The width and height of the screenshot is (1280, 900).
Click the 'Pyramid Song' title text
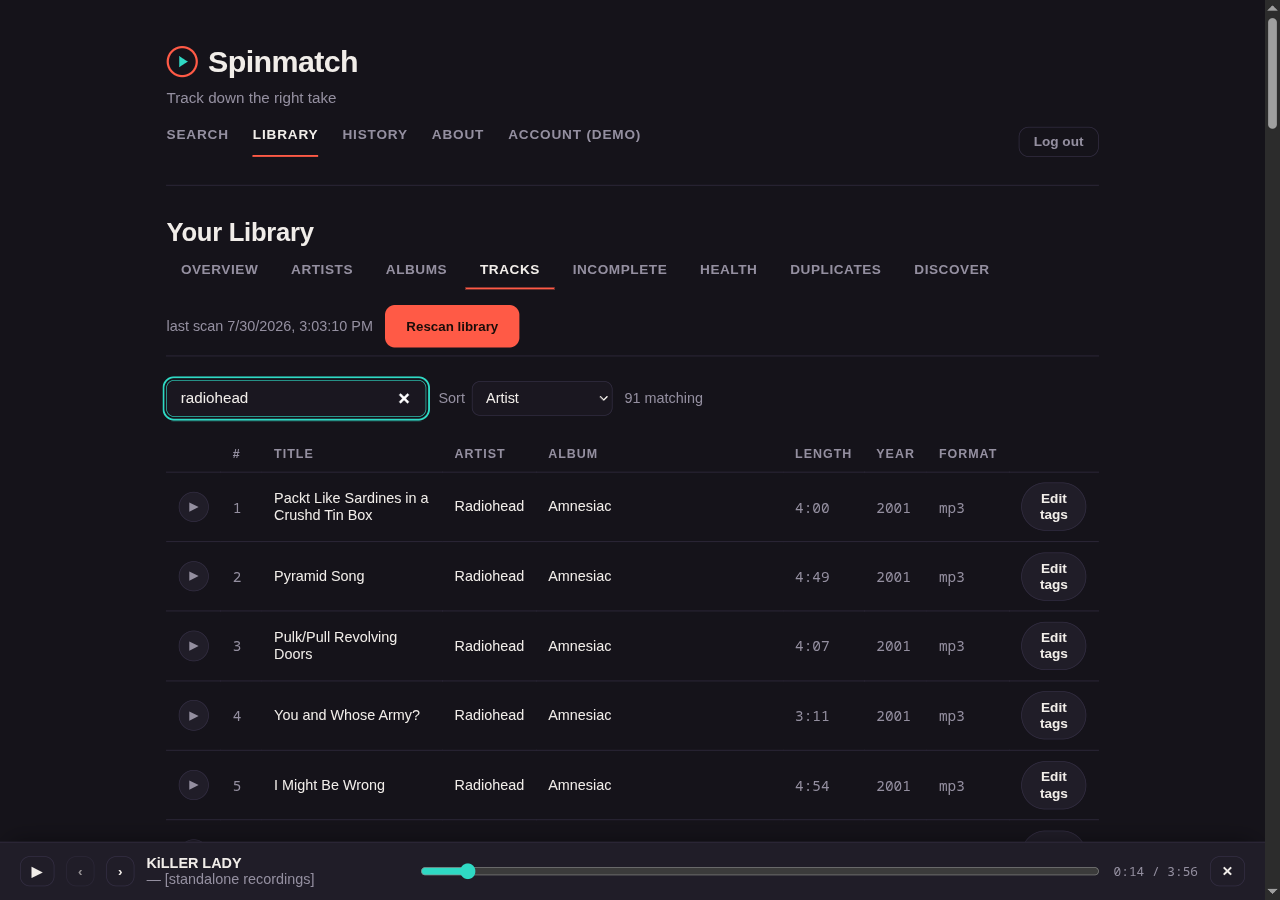point(319,576)
